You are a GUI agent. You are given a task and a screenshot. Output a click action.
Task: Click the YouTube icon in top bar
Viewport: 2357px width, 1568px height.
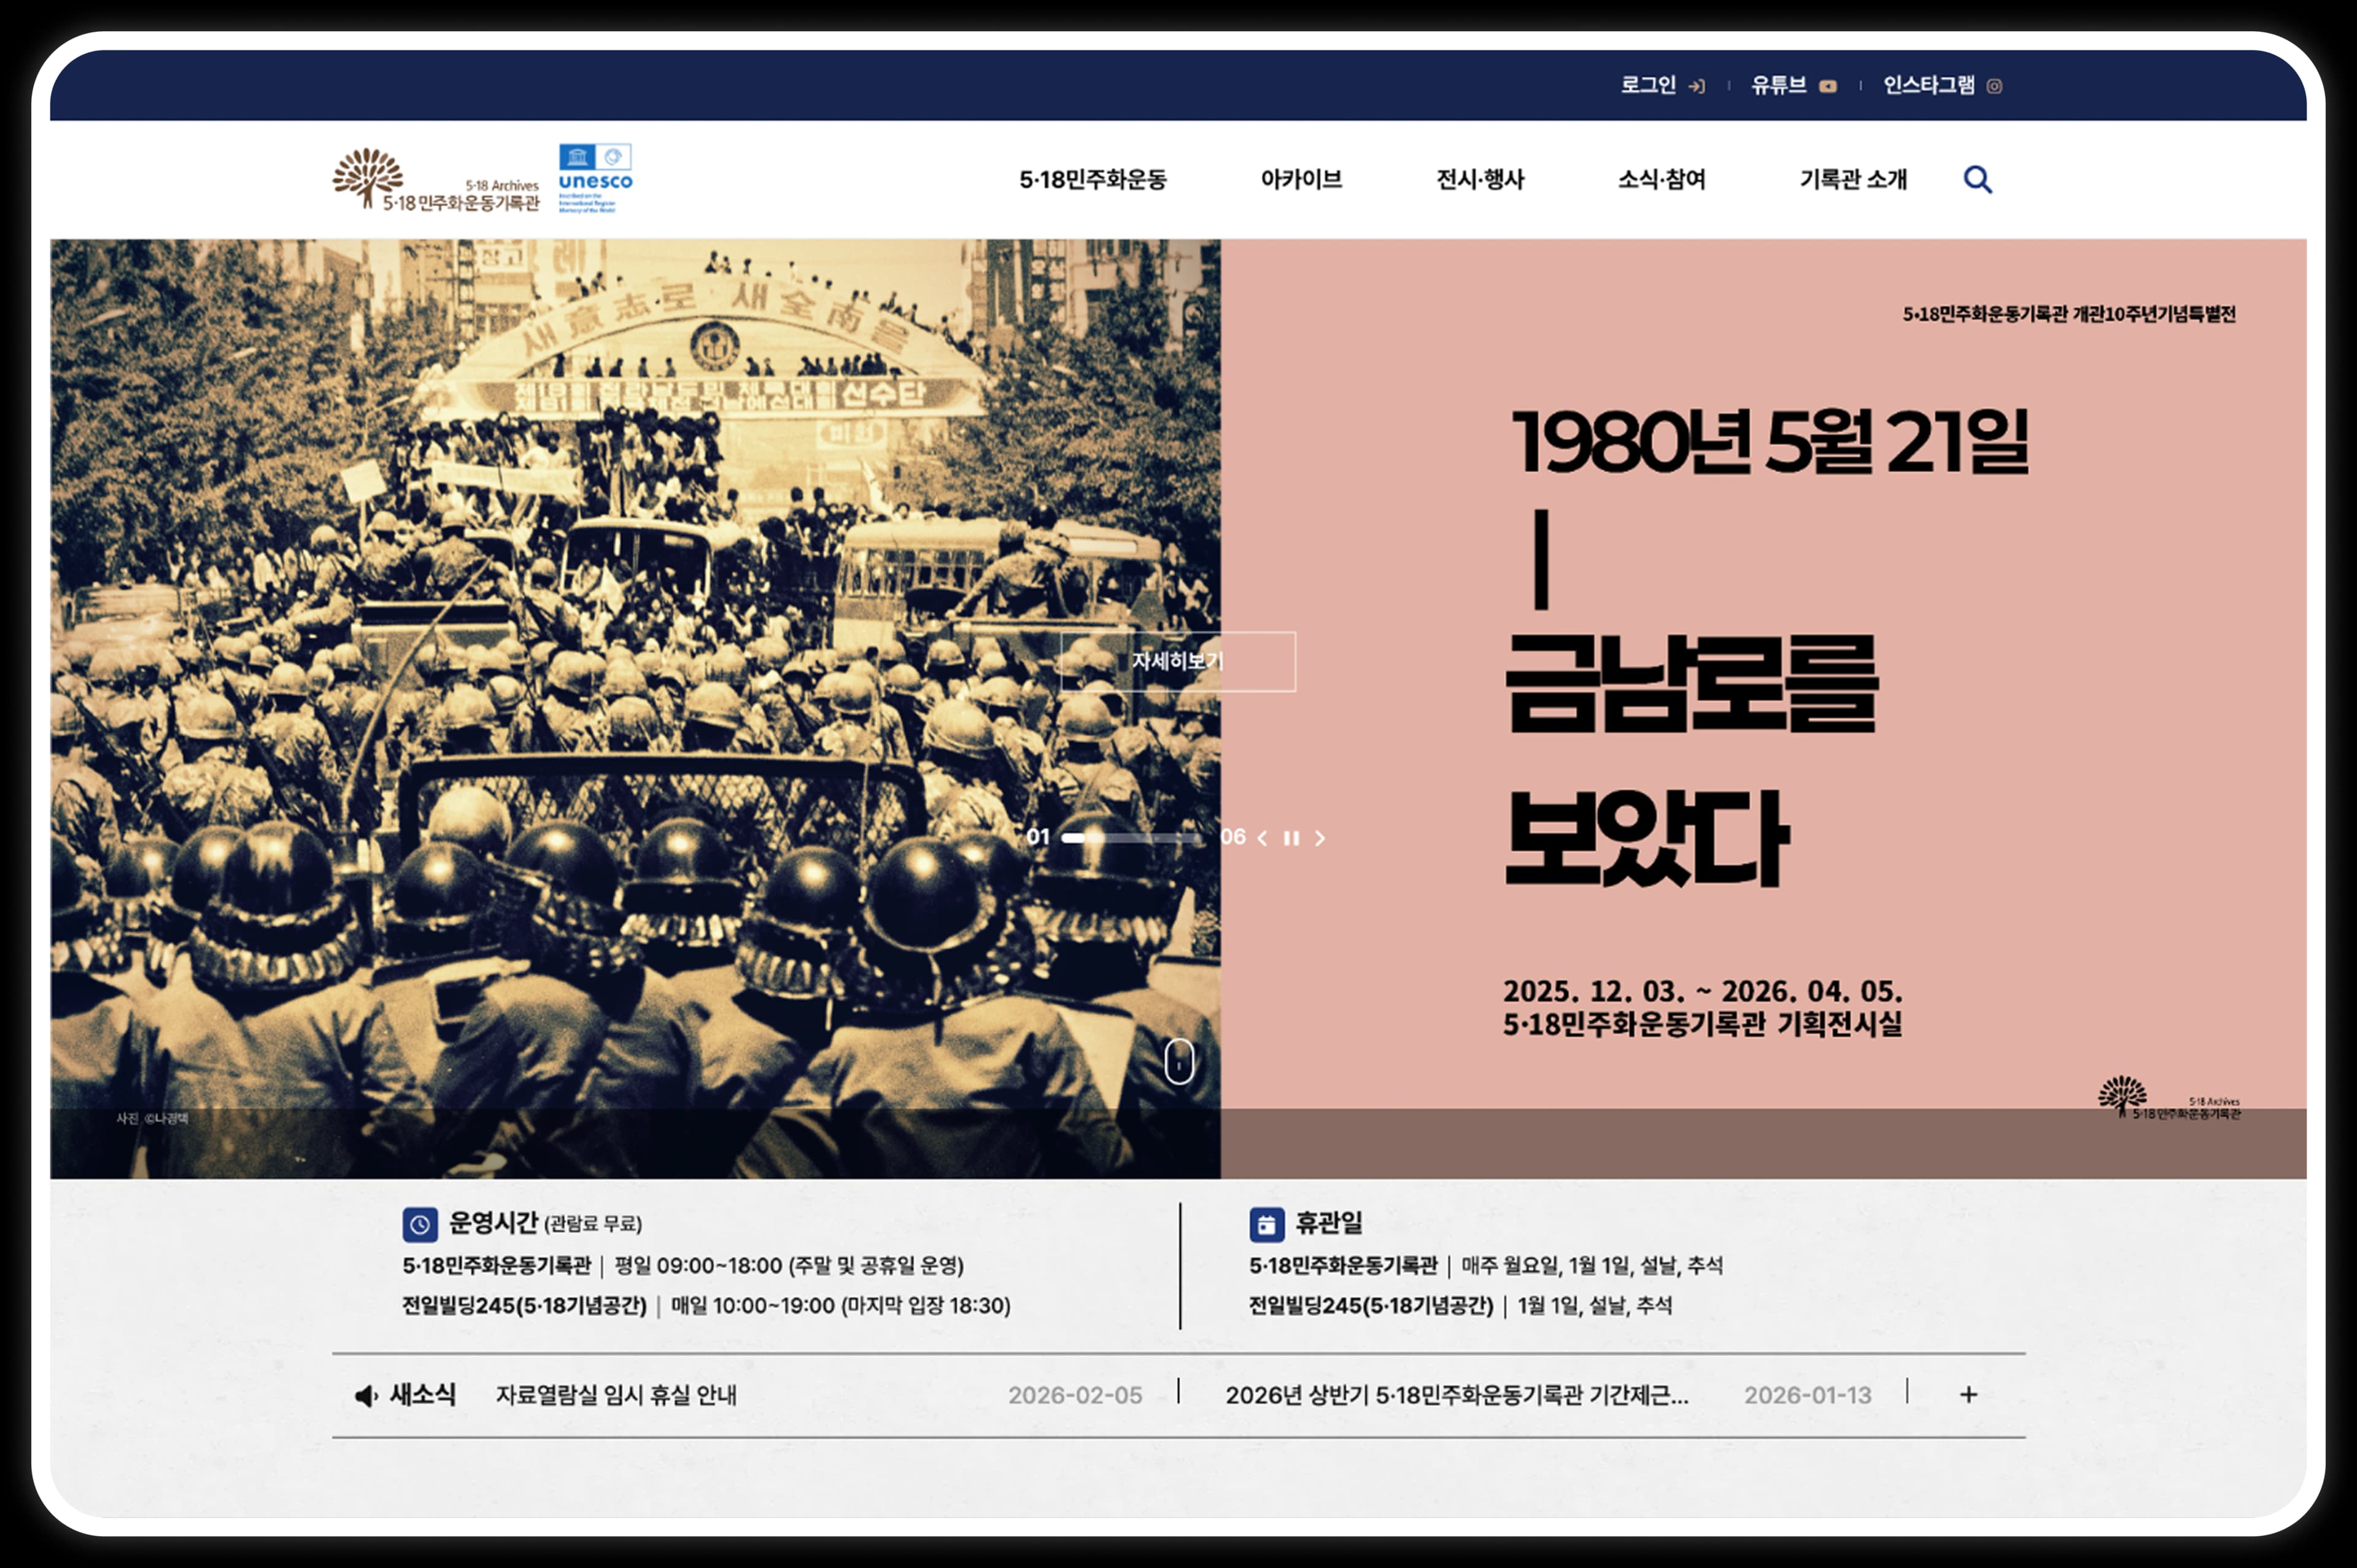point(1828,86)
